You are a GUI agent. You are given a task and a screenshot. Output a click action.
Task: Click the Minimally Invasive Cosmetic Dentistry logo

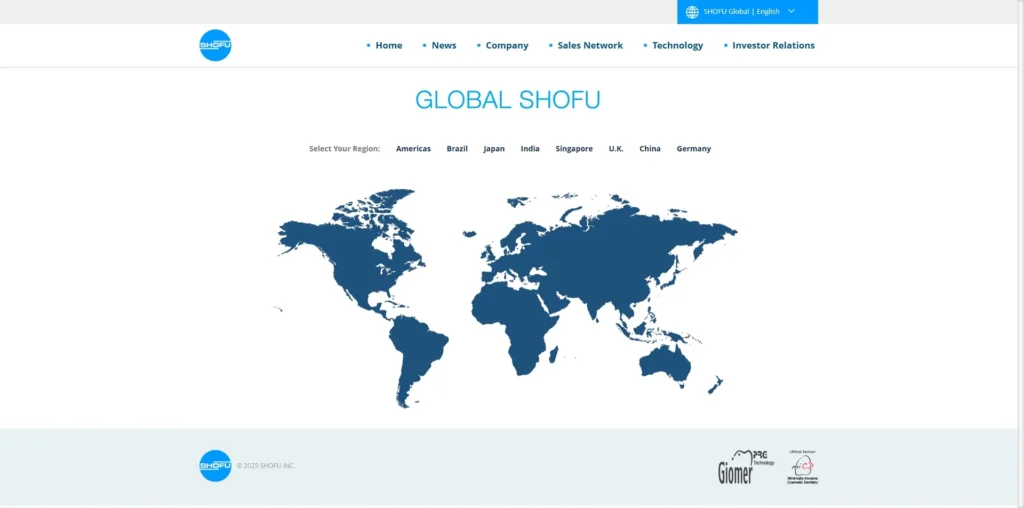pyautogui.click(x=803, y=468)
